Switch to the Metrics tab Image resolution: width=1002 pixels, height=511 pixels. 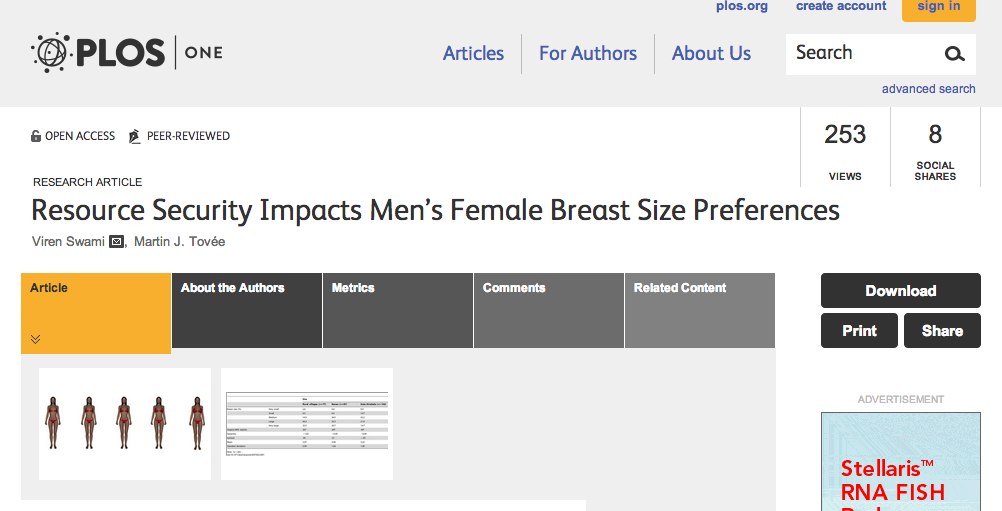coord(398,310)
